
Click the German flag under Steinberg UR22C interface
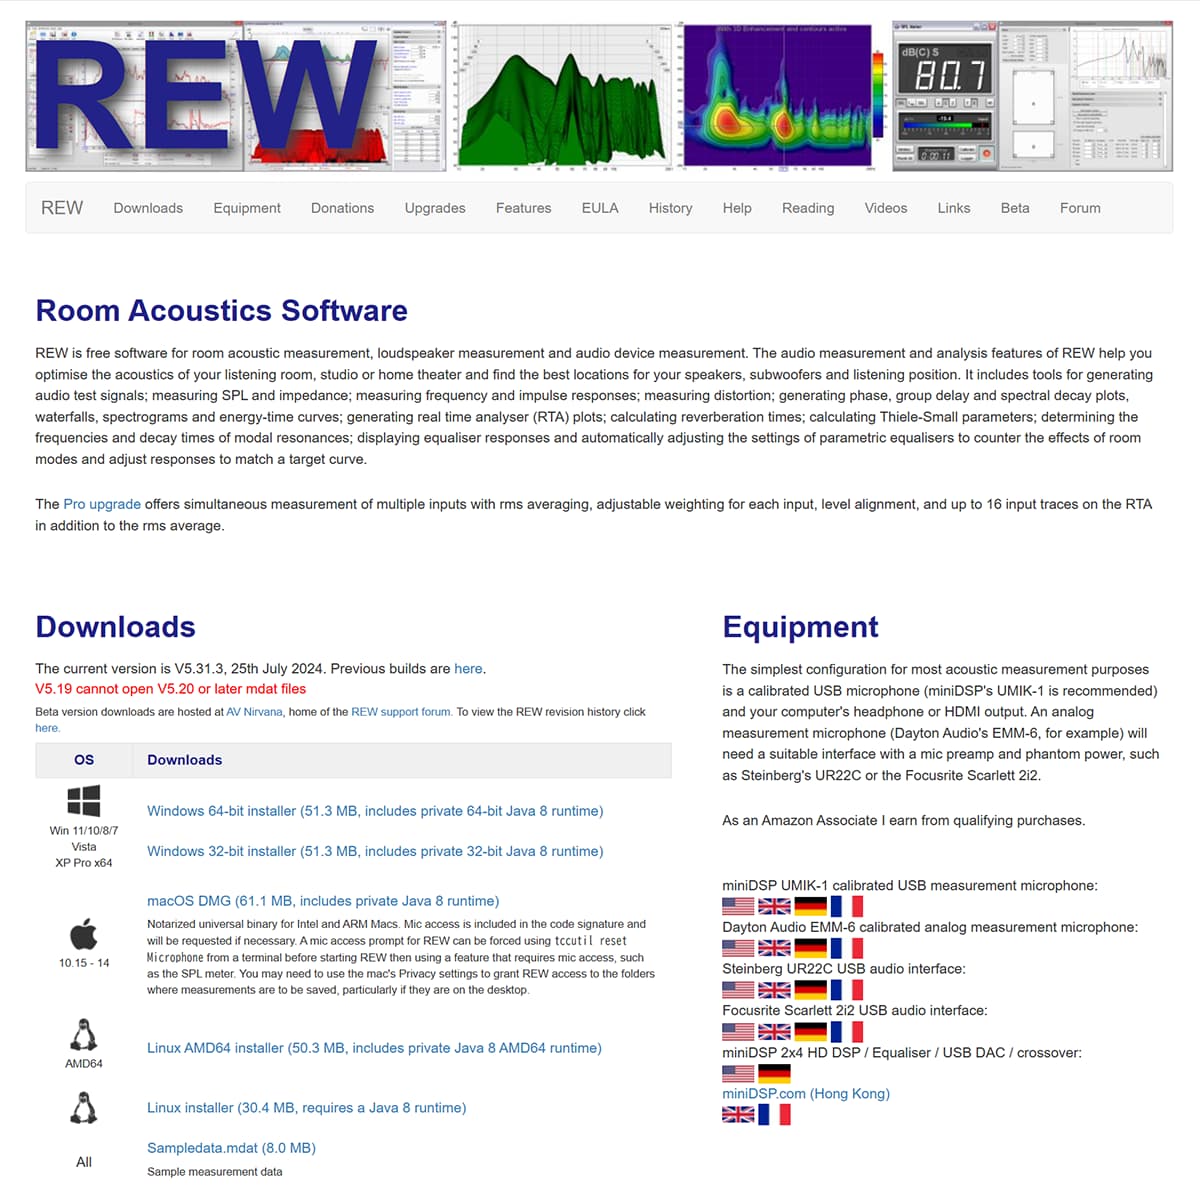click(x=810, y=990)
